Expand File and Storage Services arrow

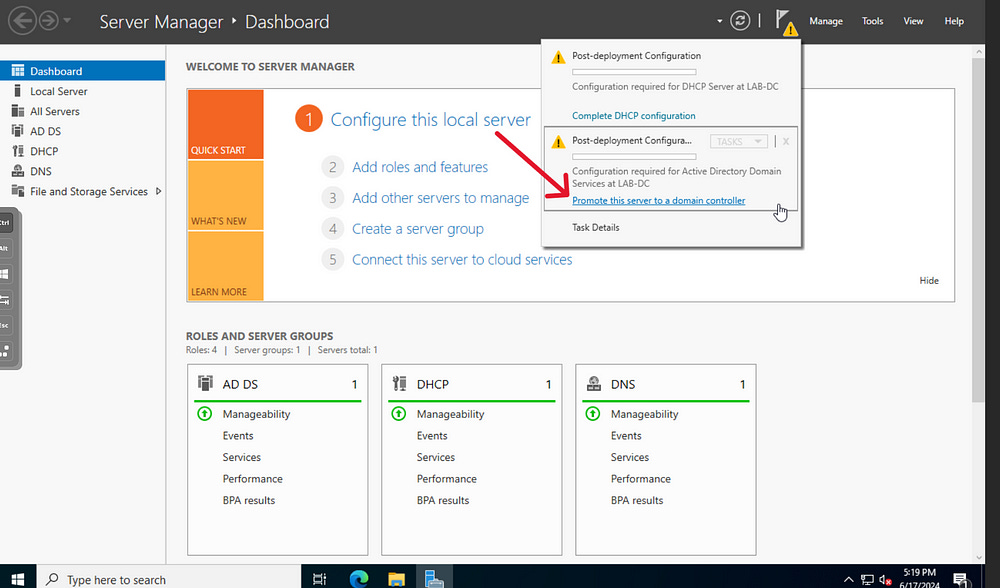coord(158,191)
